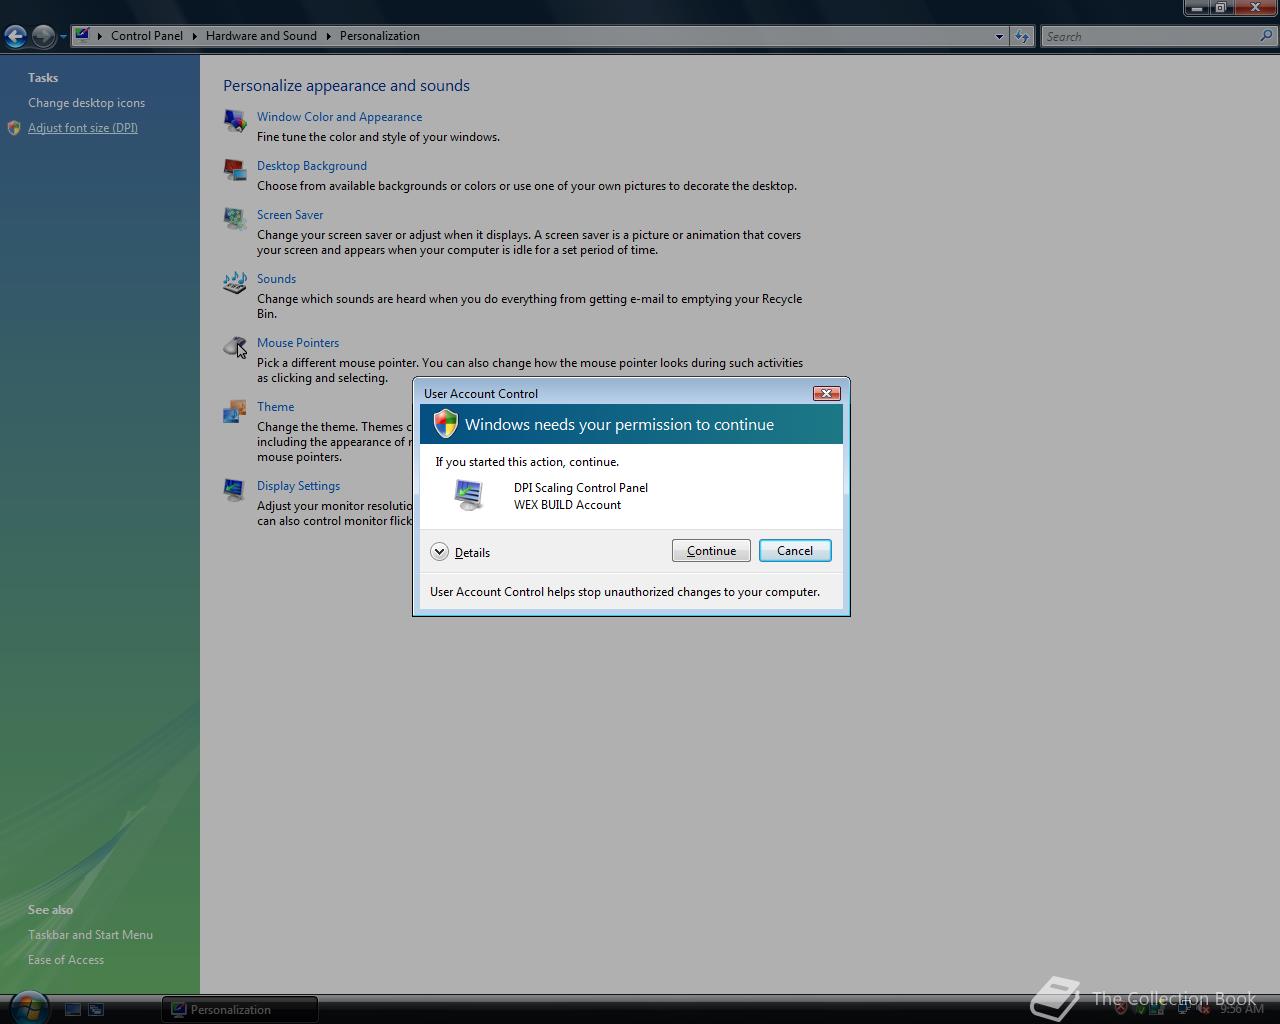
Task: Click the Theme icon
Action: [235, 411]
